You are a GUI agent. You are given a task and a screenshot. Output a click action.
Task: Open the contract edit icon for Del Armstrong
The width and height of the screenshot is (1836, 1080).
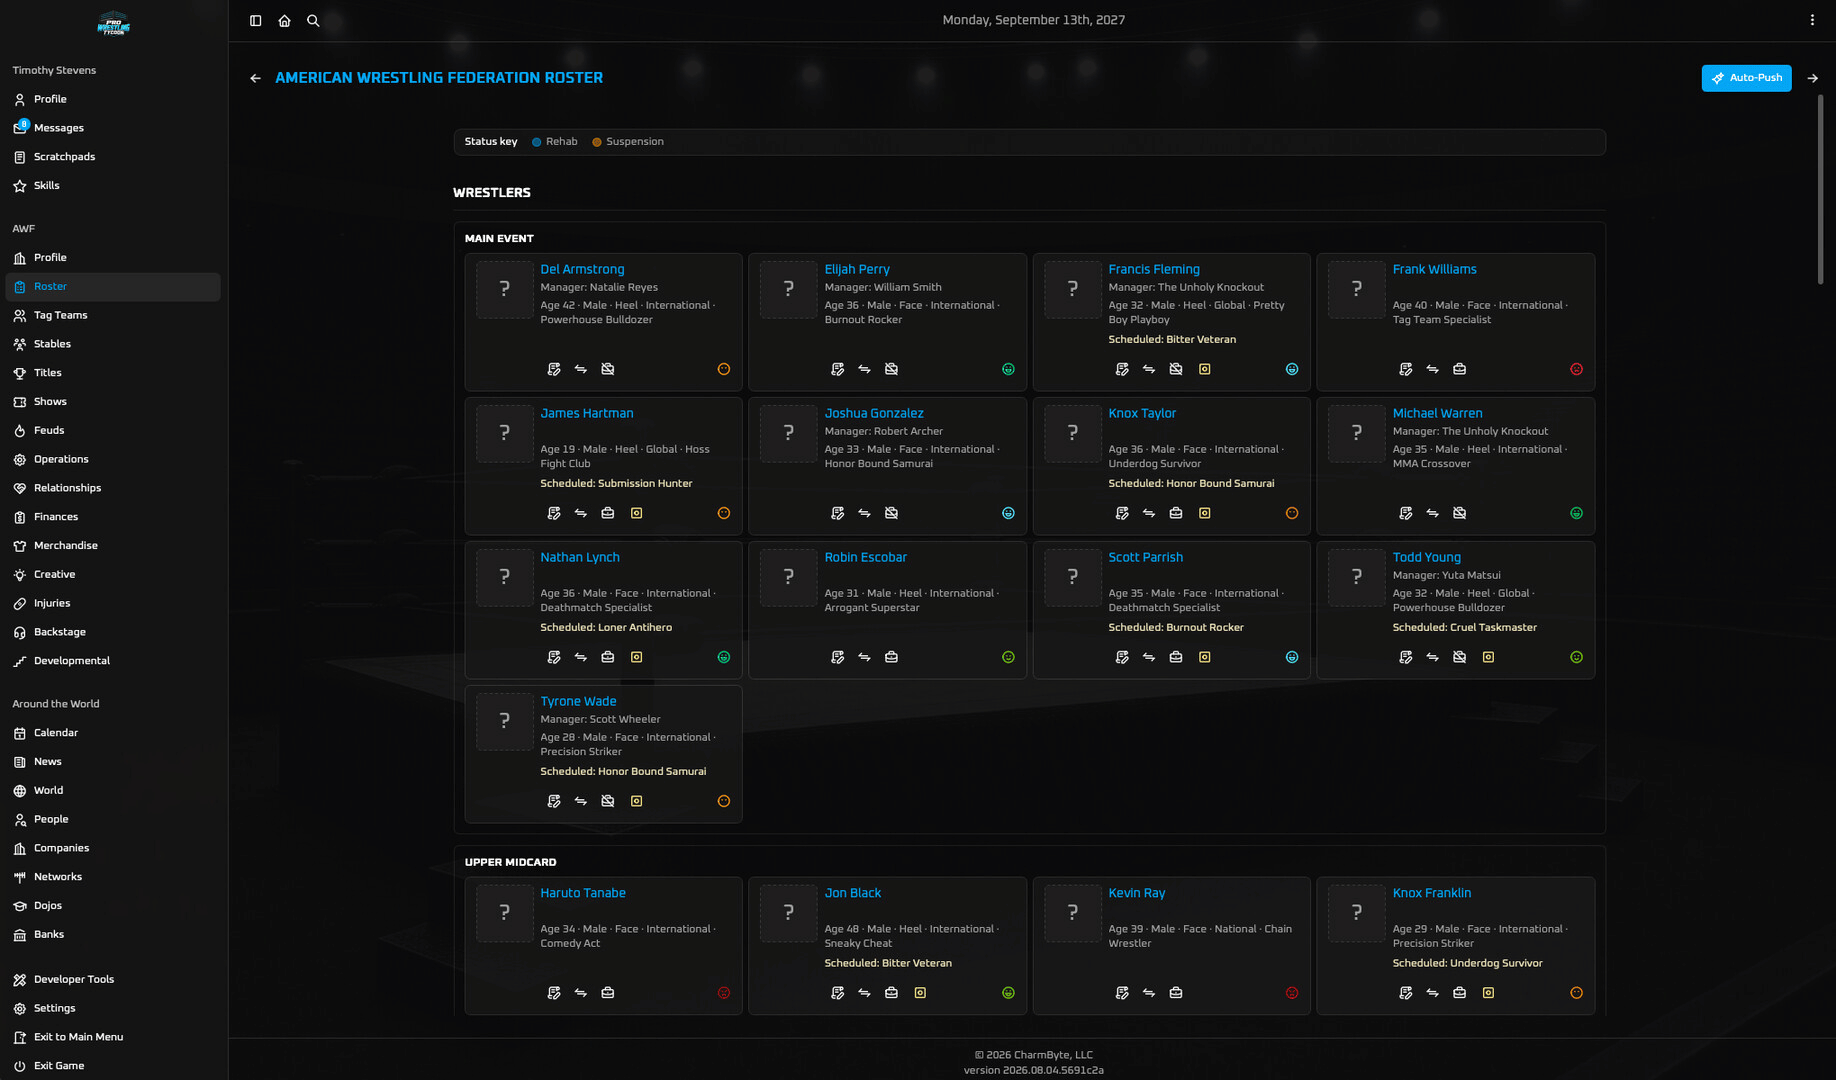point(554,369)
